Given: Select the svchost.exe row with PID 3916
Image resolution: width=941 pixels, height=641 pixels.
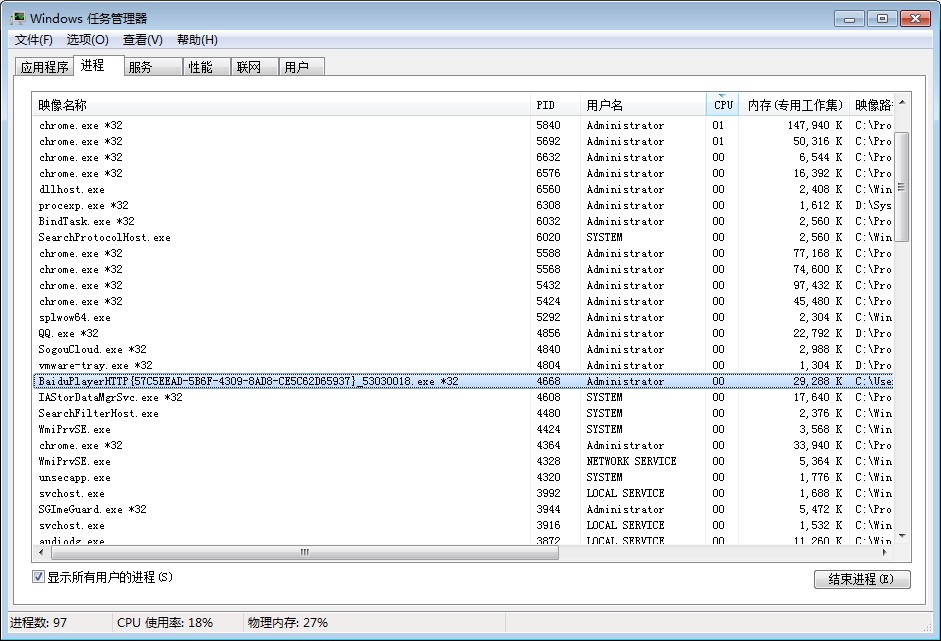Looking at the screenshot, I should pyautogui.click(x=463, y=525).
